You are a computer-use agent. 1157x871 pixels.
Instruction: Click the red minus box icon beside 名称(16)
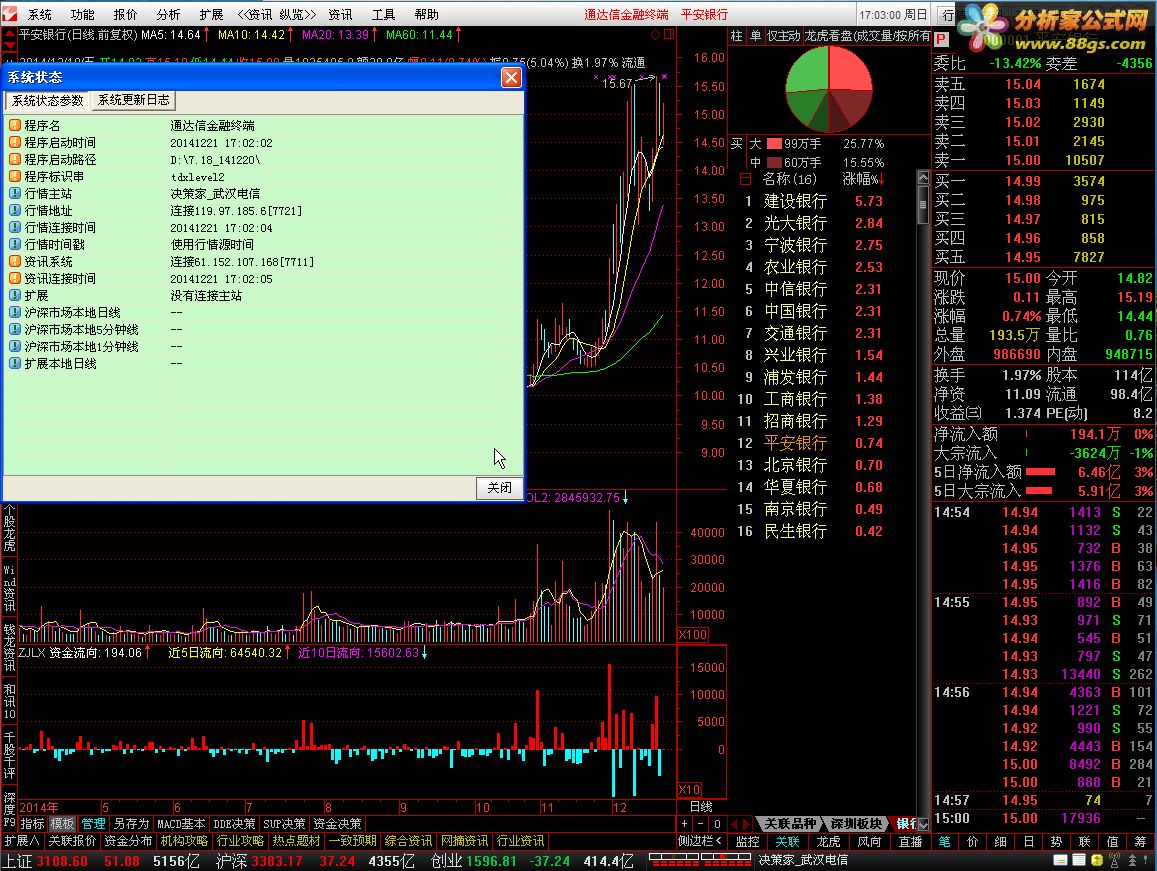tap(745, 179)
